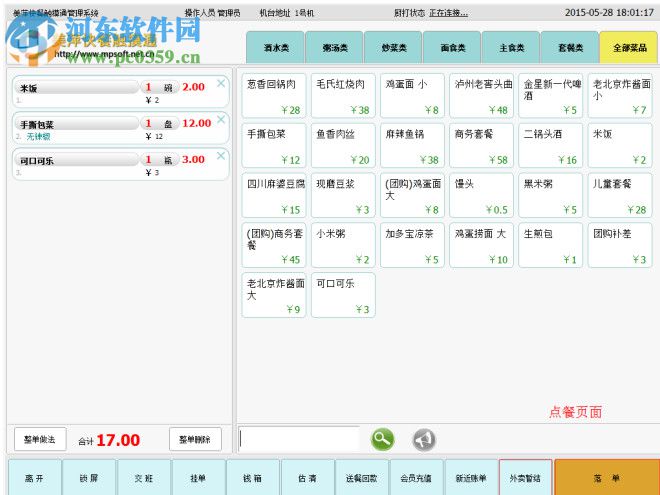
Task: Remove 米饭 from the order with X
Action: pos(221,83)
